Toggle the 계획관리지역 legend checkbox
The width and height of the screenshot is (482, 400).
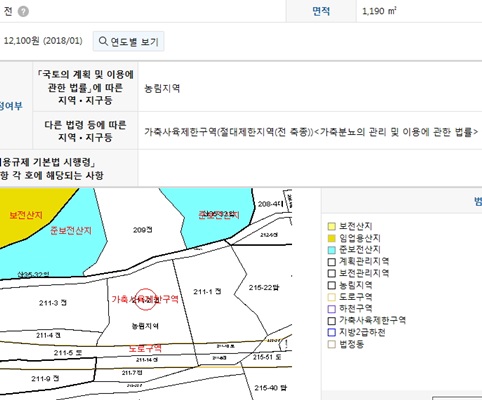tap(331, 262)
